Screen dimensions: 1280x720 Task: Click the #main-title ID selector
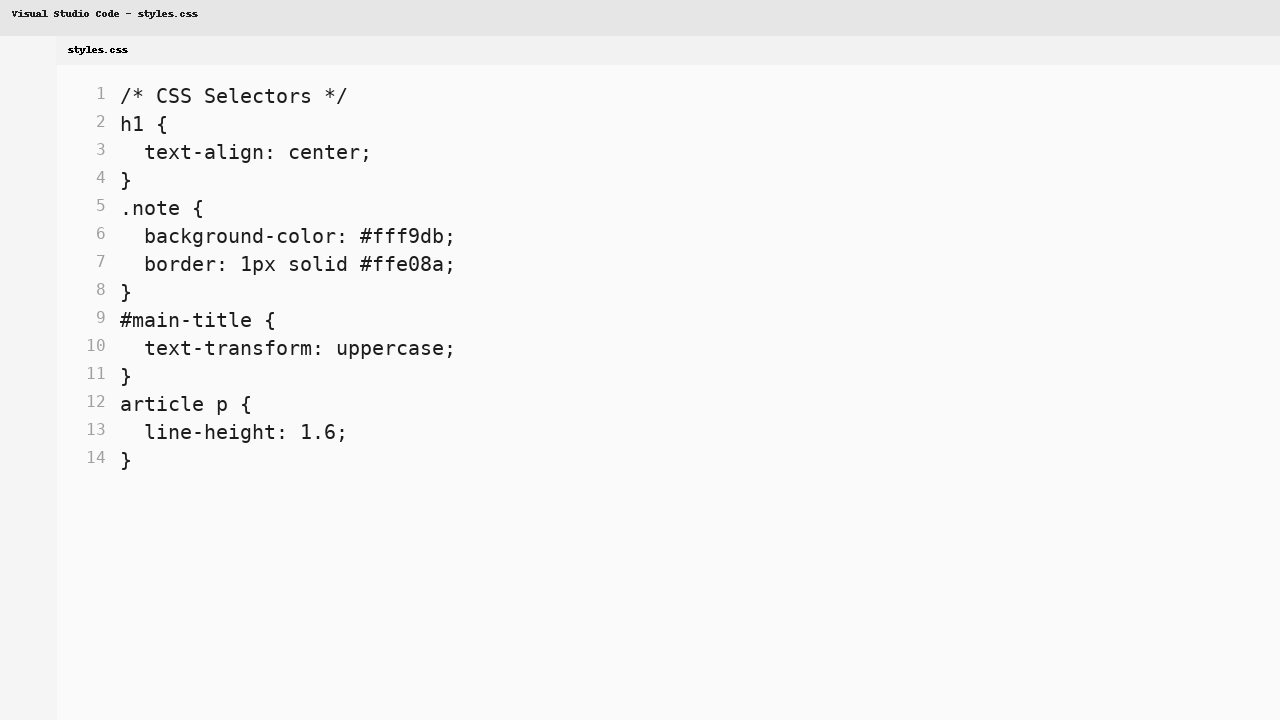point(185,320)
